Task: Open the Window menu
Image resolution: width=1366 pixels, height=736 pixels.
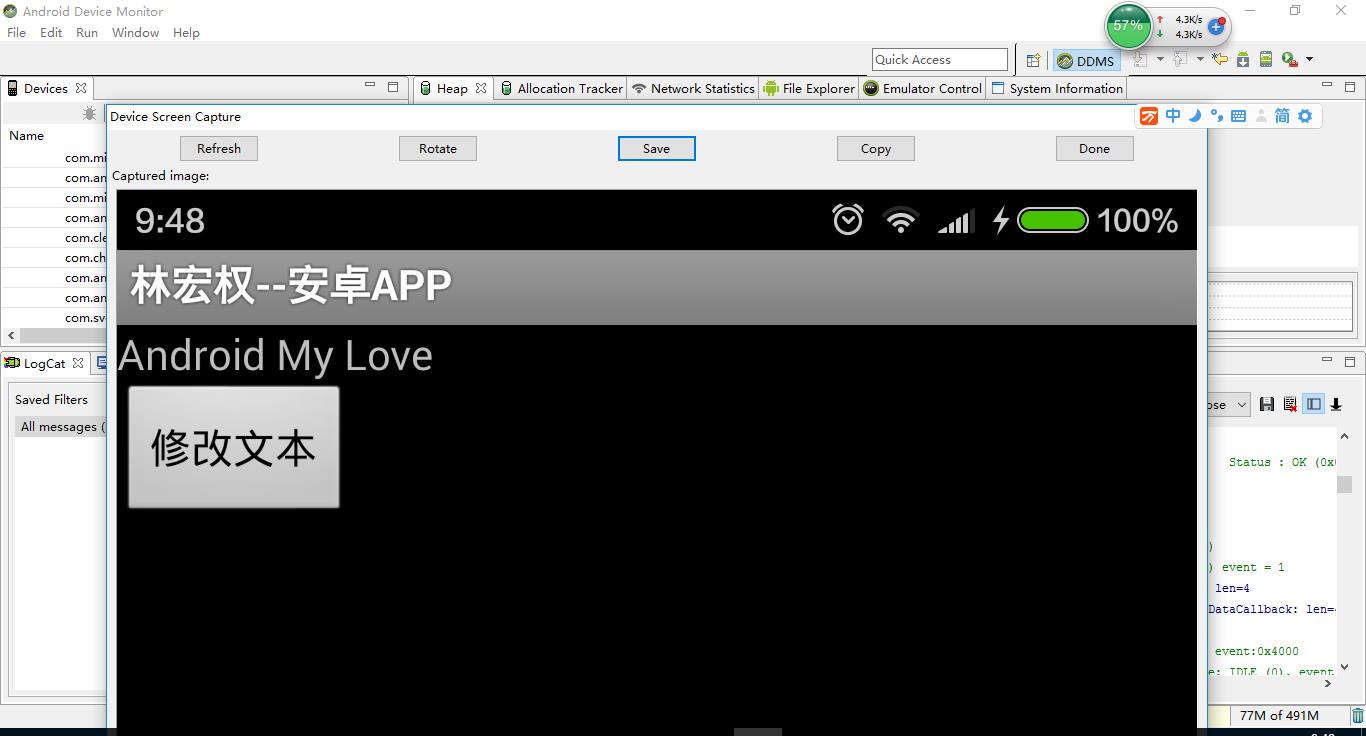Action: pyautogui.click(x=135, y=32)
